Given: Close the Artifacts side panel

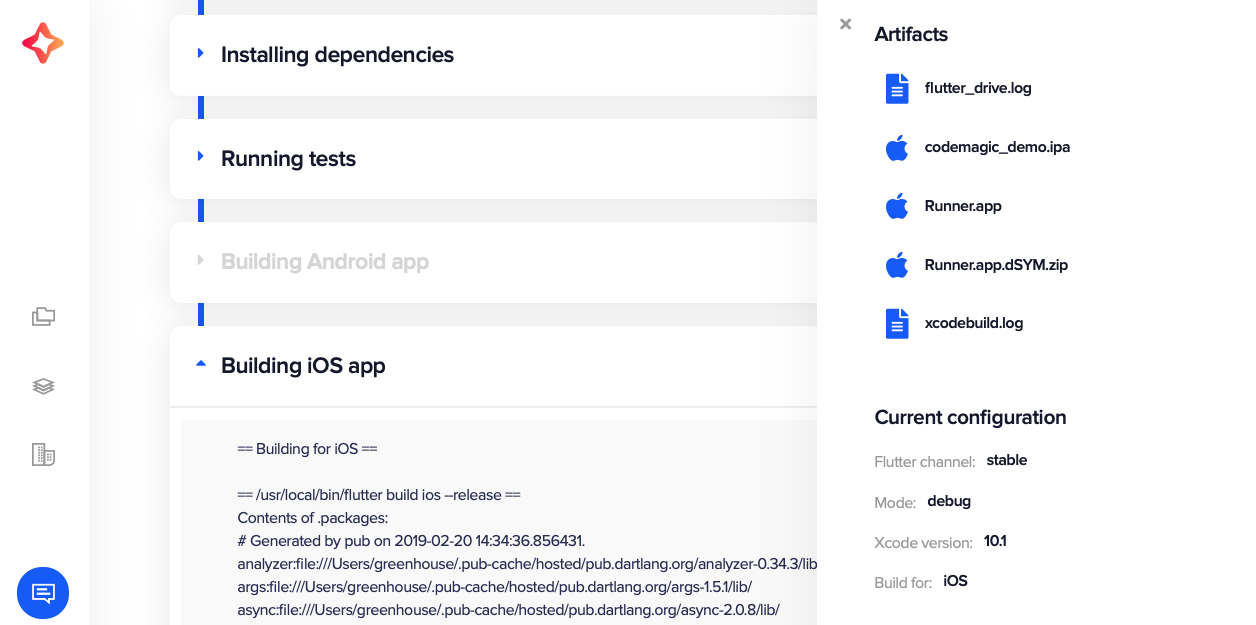Looking at the screenshot, I should click(846, 24).
